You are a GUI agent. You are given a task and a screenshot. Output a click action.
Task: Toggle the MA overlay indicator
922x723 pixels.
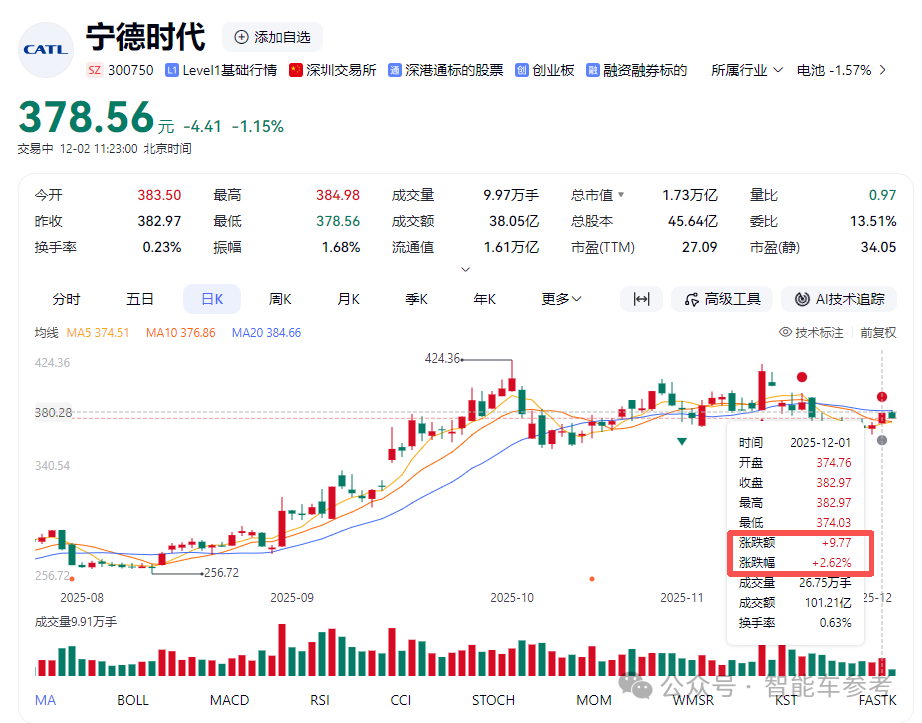tap(45, 700)
